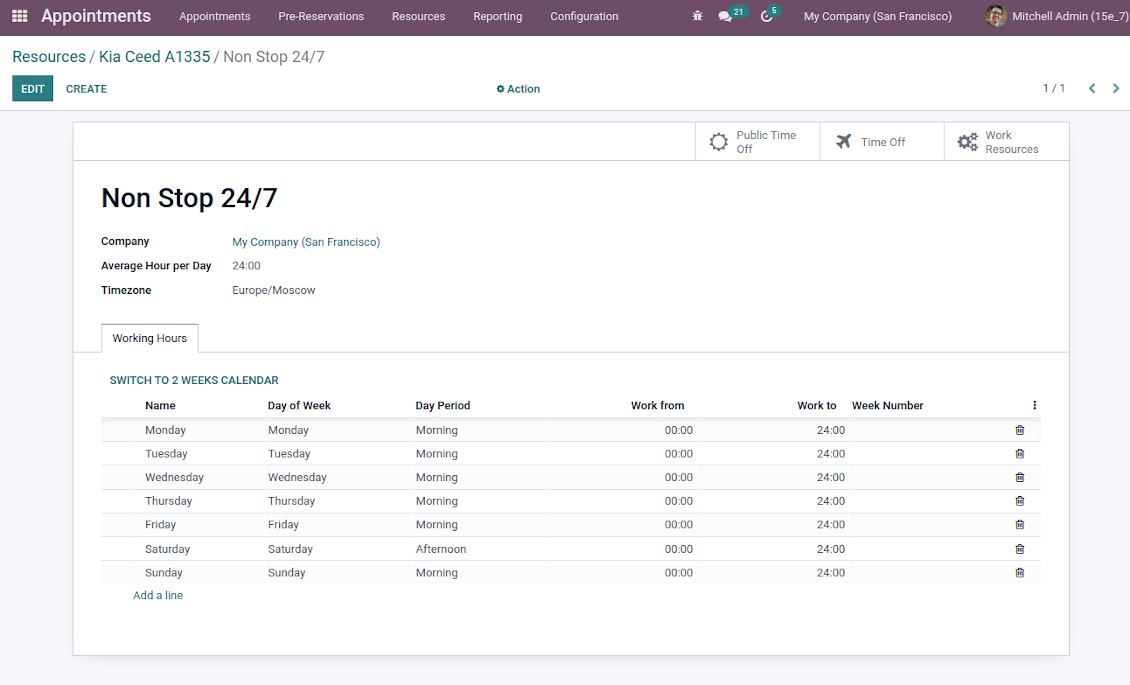Expand the Action dropdown
Image resolution: width=1130 pixels, height=685 pixels.
[518, 89]
